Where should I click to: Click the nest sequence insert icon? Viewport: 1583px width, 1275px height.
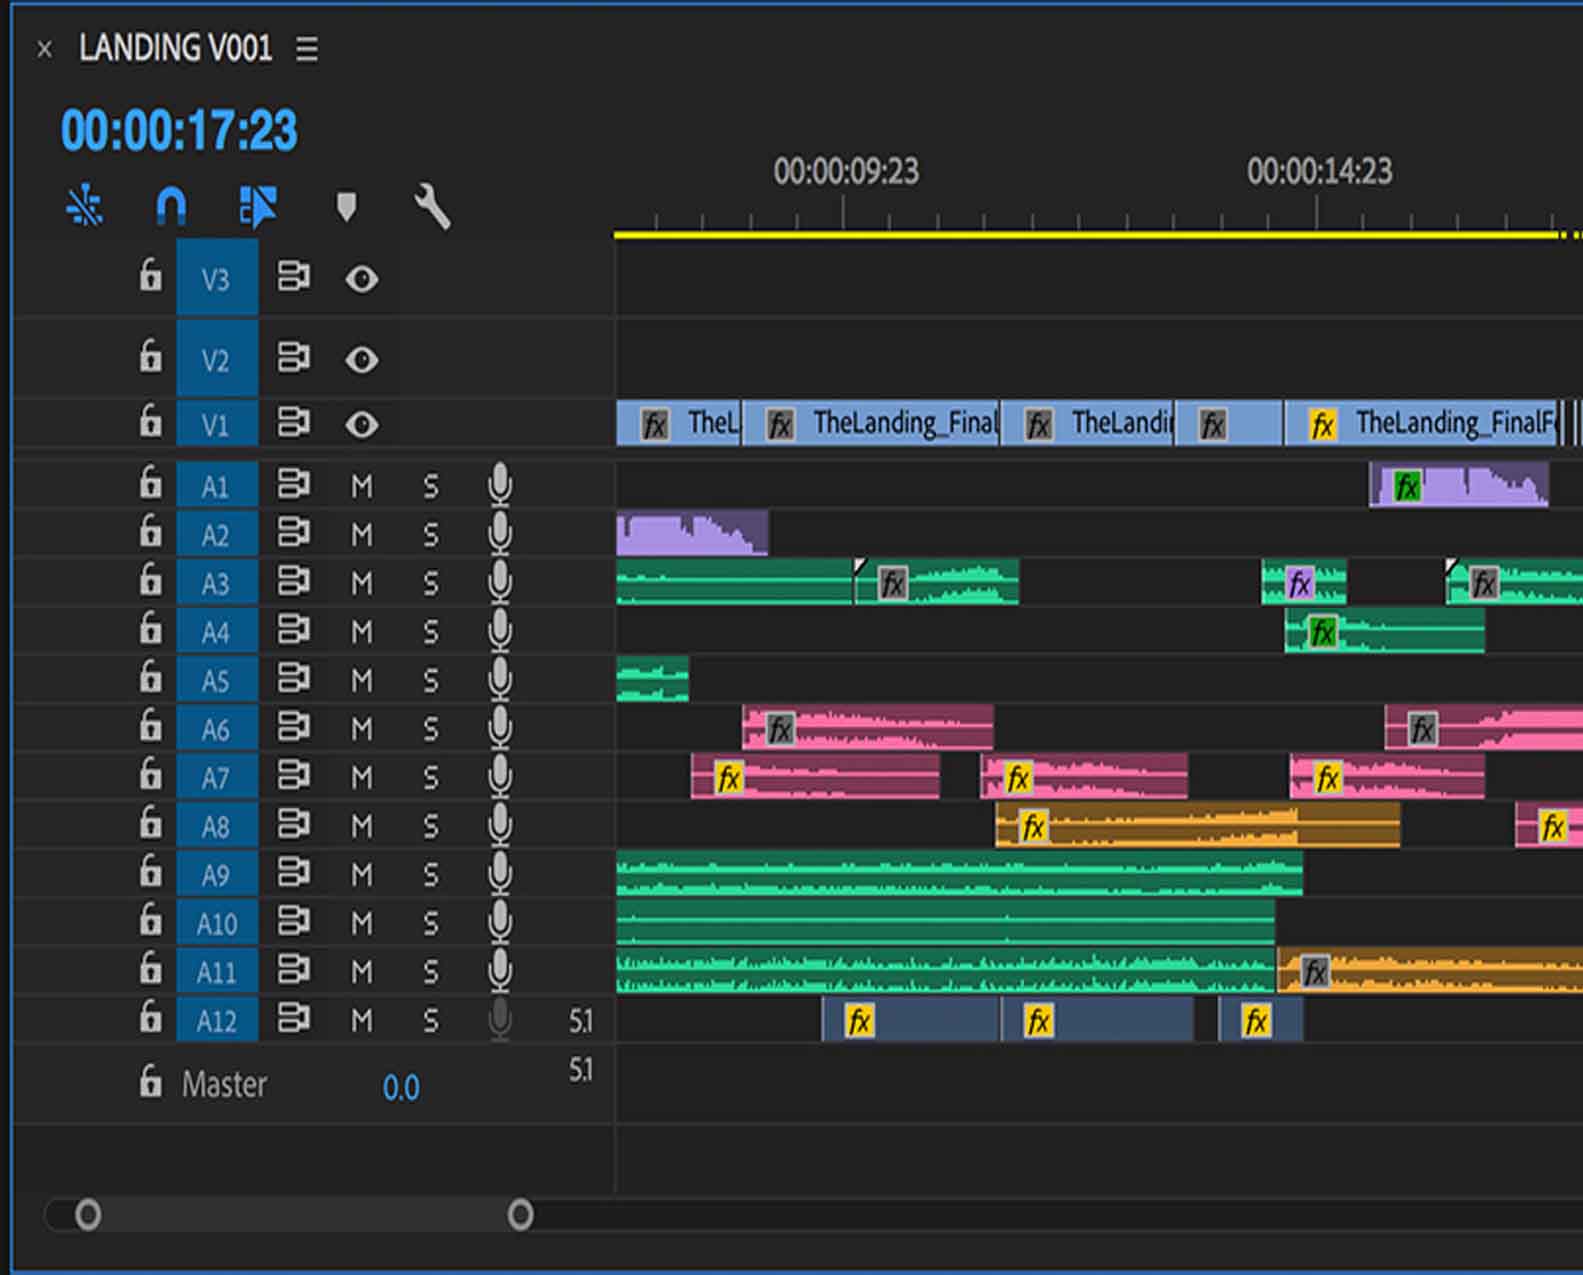pos(85,207)
